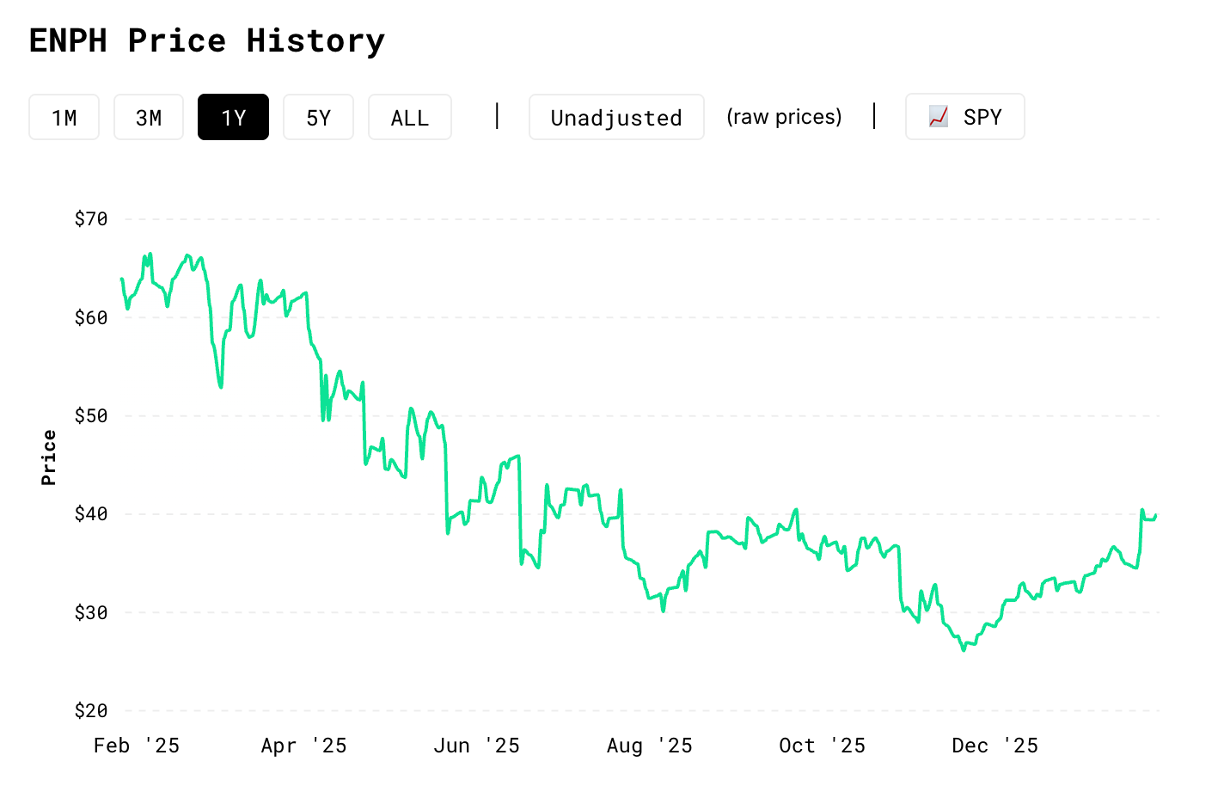Viewport: 1224px width, 798px height.
Task: Enable the SPY comparison overlay
Action: pyautogui.click(x=965, y=117)
